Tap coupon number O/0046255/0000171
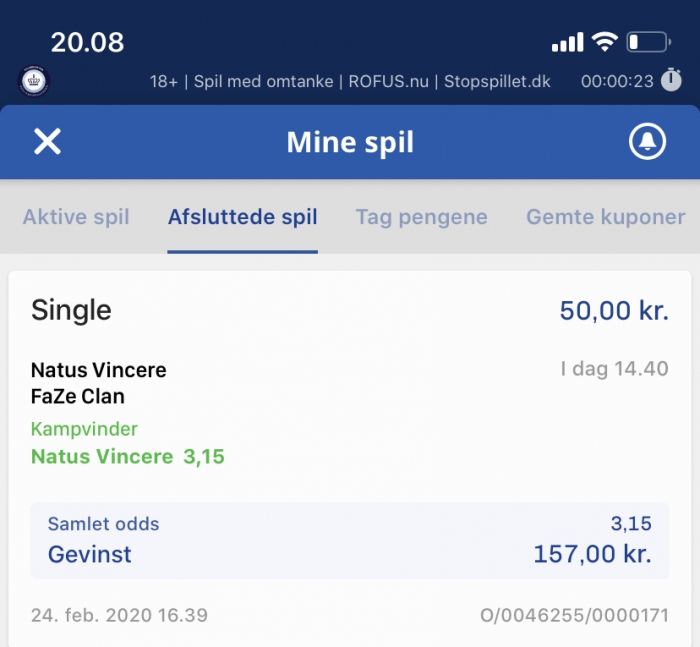This screenshot has height=647, width=700. 574,615
